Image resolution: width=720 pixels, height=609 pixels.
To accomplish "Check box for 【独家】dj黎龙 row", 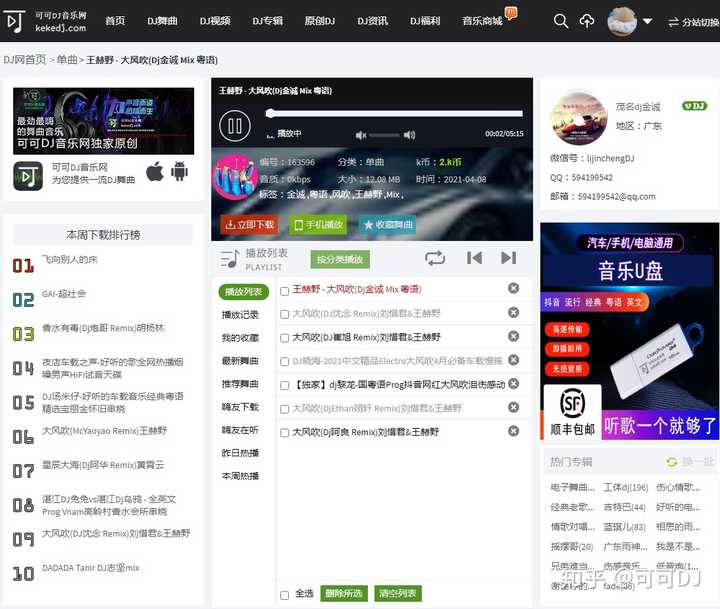I will (x=284, y=385).
